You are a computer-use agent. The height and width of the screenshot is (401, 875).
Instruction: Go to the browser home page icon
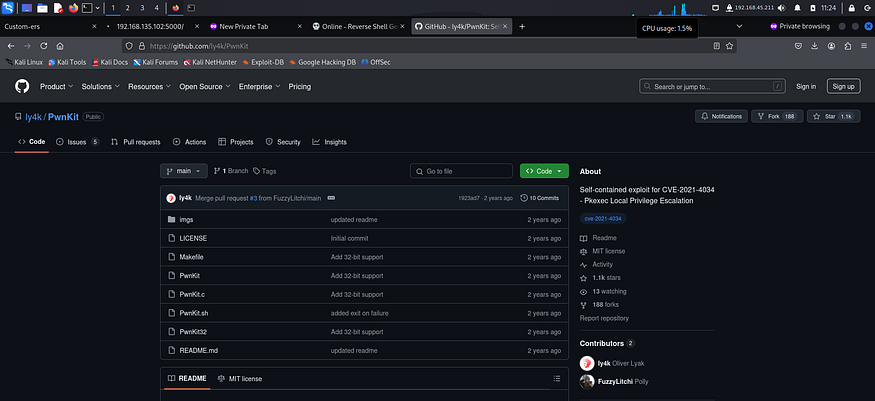(x=60, y=46)
